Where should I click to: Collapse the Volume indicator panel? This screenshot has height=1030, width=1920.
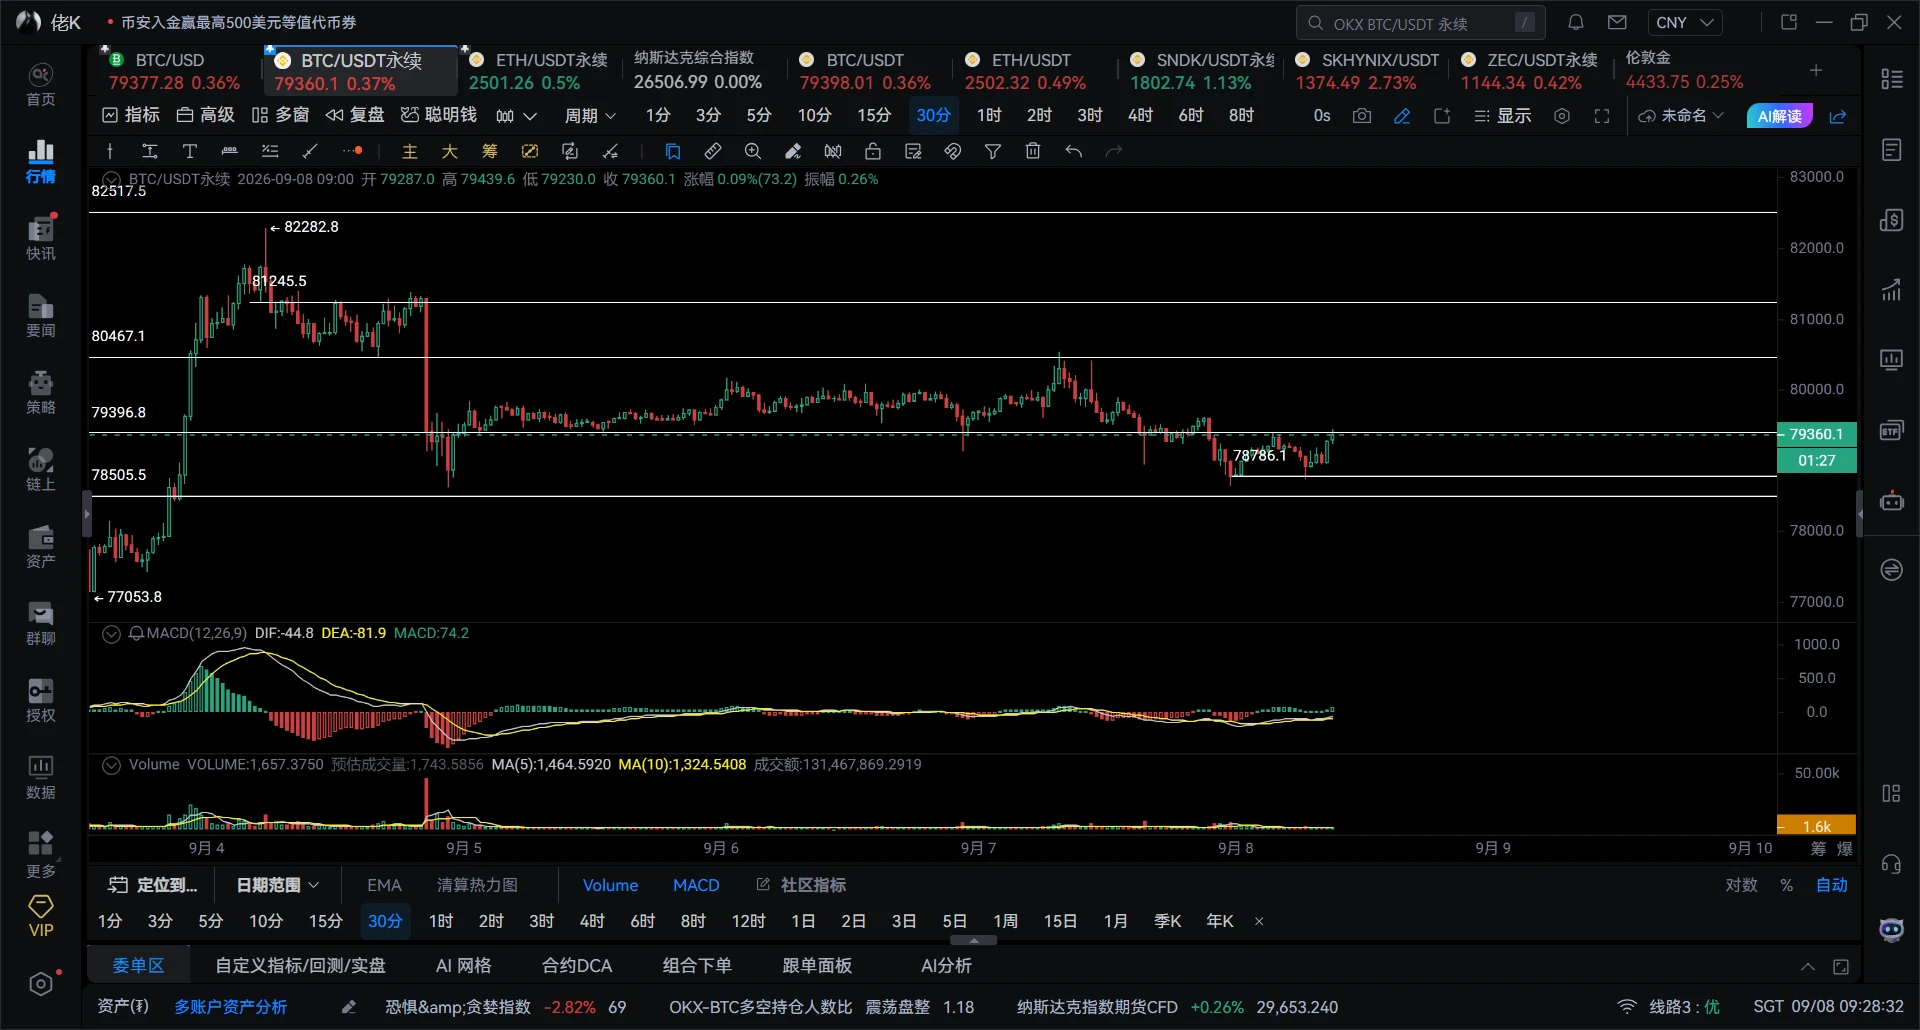point(111,765)
